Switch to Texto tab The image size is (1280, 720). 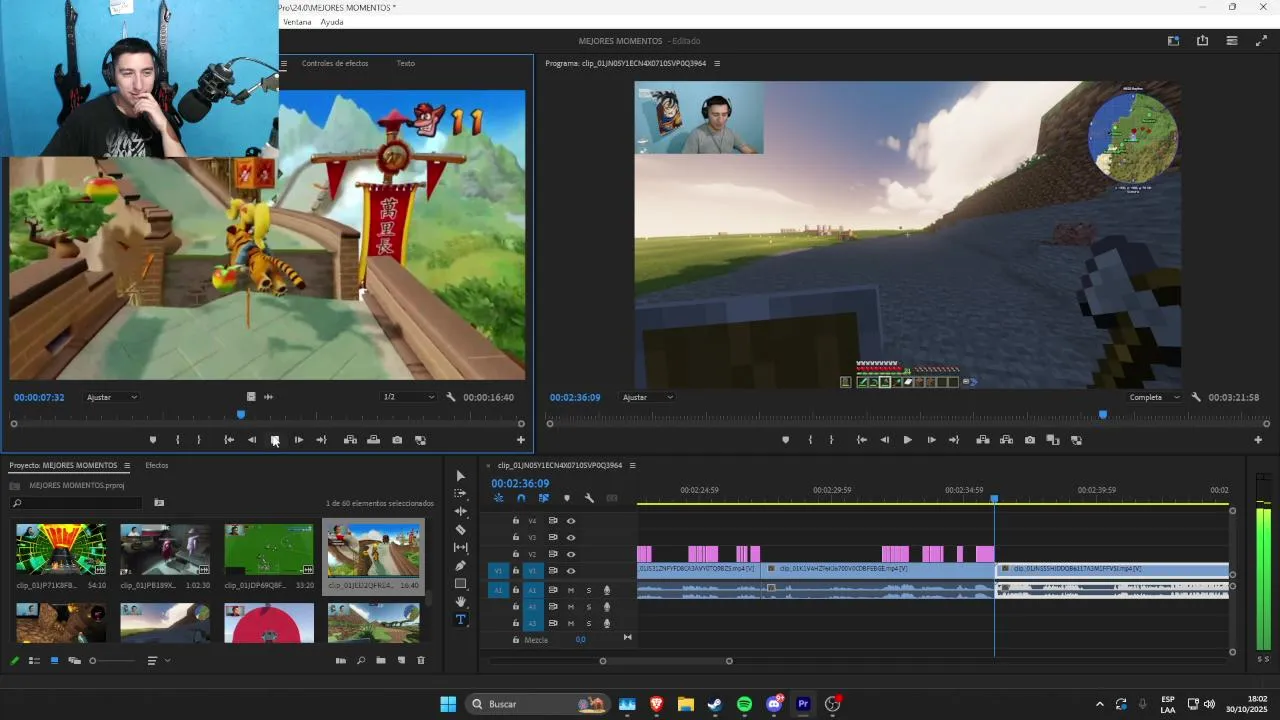coord(405,63)
